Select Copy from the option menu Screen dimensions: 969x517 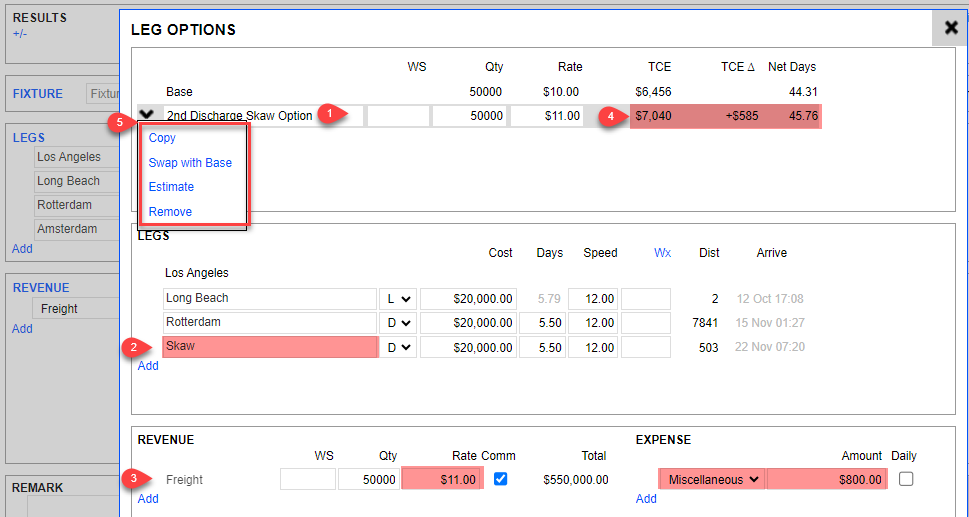(x=162, y=138)
